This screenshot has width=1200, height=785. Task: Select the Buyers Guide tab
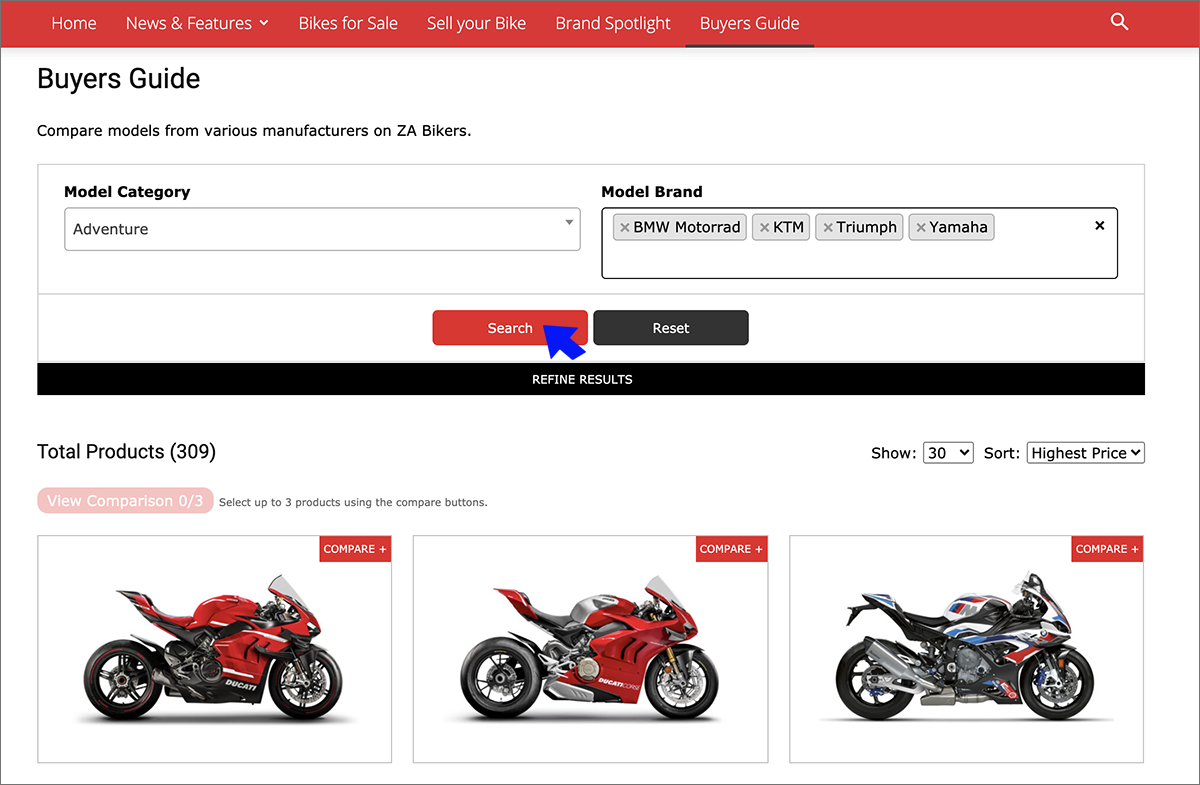tap(750, 23)
